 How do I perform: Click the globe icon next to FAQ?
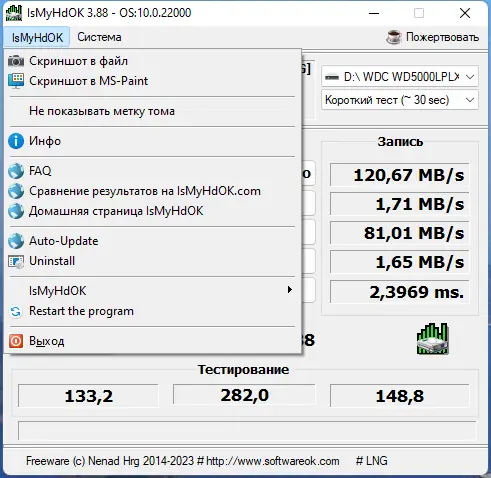[x=16, y=171]
